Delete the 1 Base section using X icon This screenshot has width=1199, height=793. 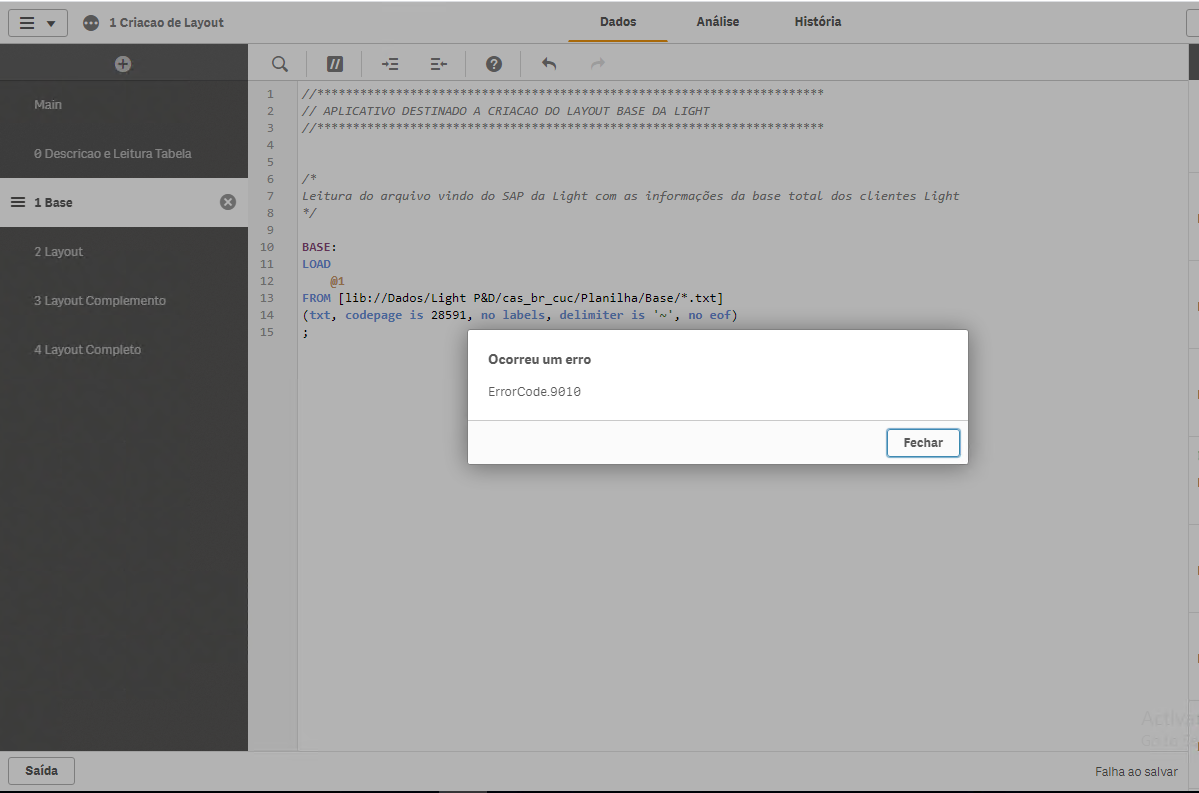click(x=228, y=202)
